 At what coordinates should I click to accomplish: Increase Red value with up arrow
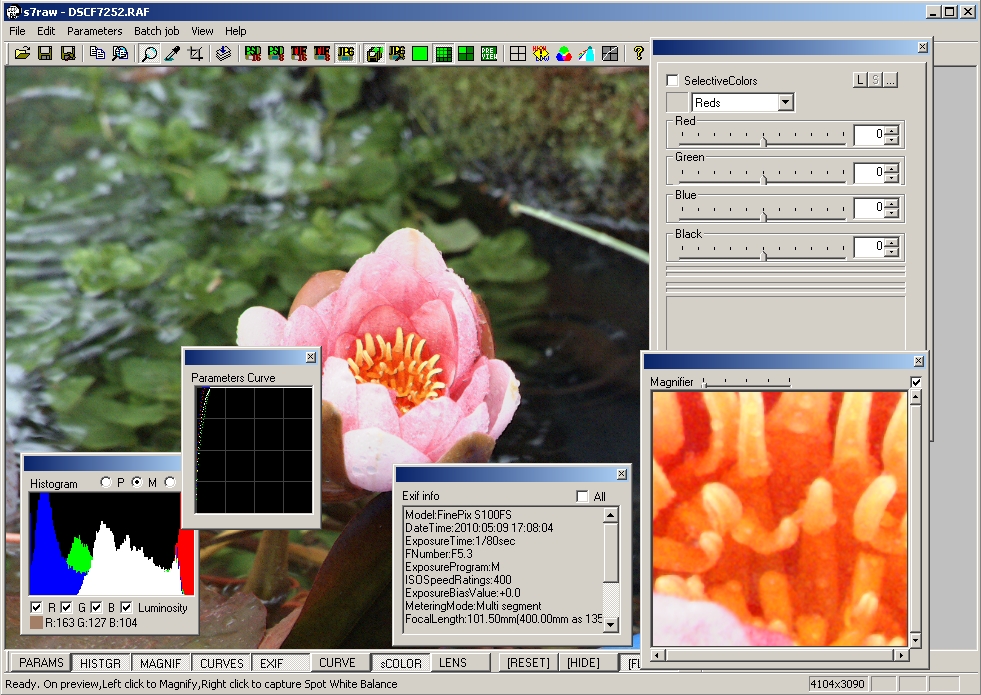tap(892, 130)
